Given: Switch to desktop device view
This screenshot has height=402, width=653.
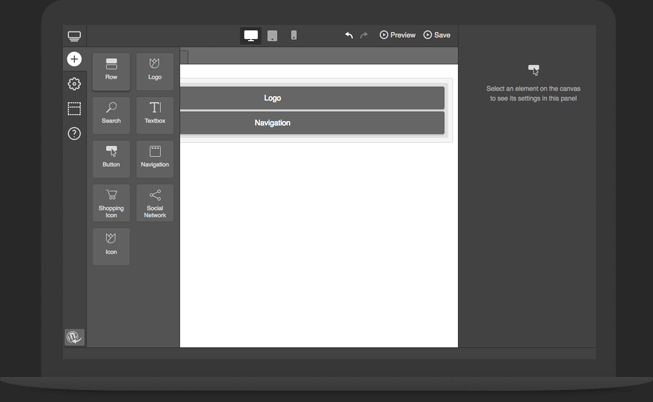Looking at the screenshot, I should [x=251, y=35].
